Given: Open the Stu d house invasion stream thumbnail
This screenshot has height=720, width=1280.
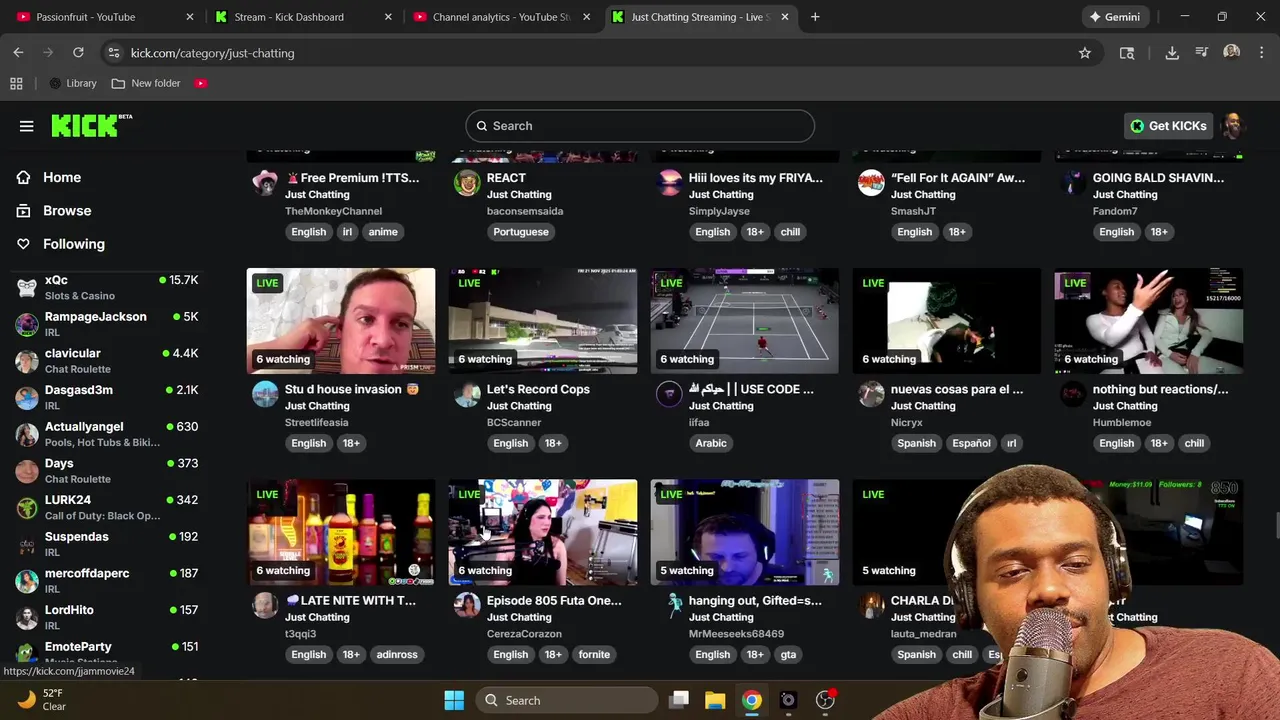Looking at the screenshot, I should pyautogui.click(x=341, y=321).
